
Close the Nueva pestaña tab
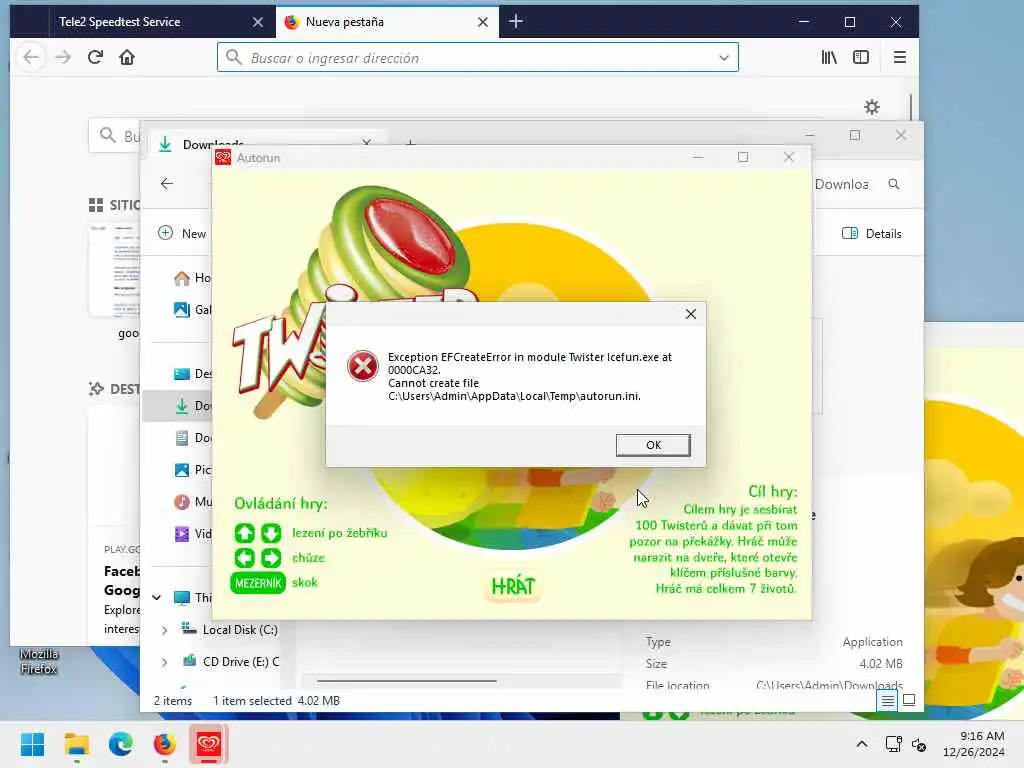click(x=483, y=22)
